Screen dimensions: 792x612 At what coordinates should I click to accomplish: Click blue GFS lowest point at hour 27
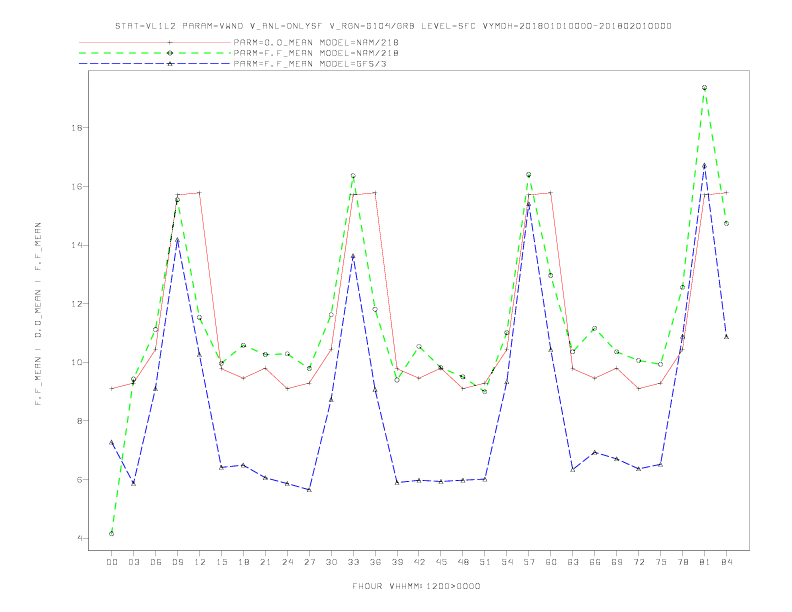(x=309, y=490)
